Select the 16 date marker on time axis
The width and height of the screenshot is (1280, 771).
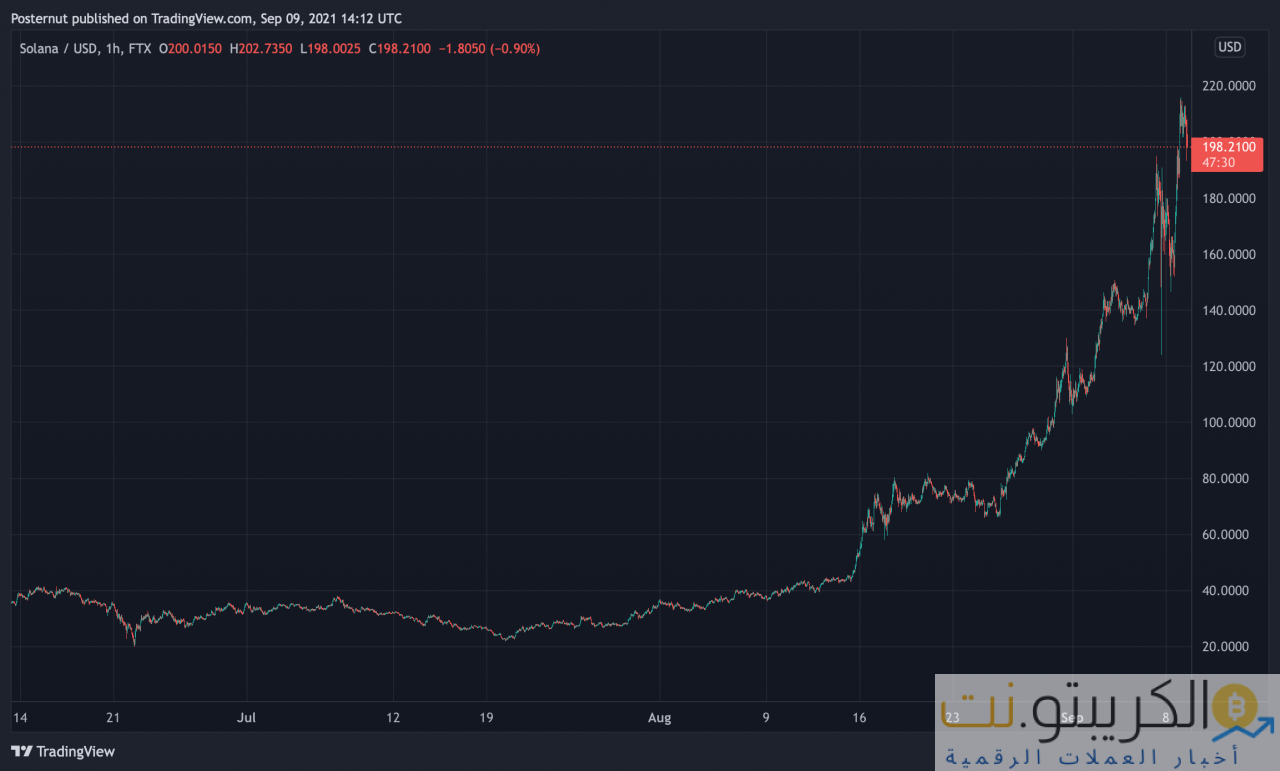pos(858,718)
